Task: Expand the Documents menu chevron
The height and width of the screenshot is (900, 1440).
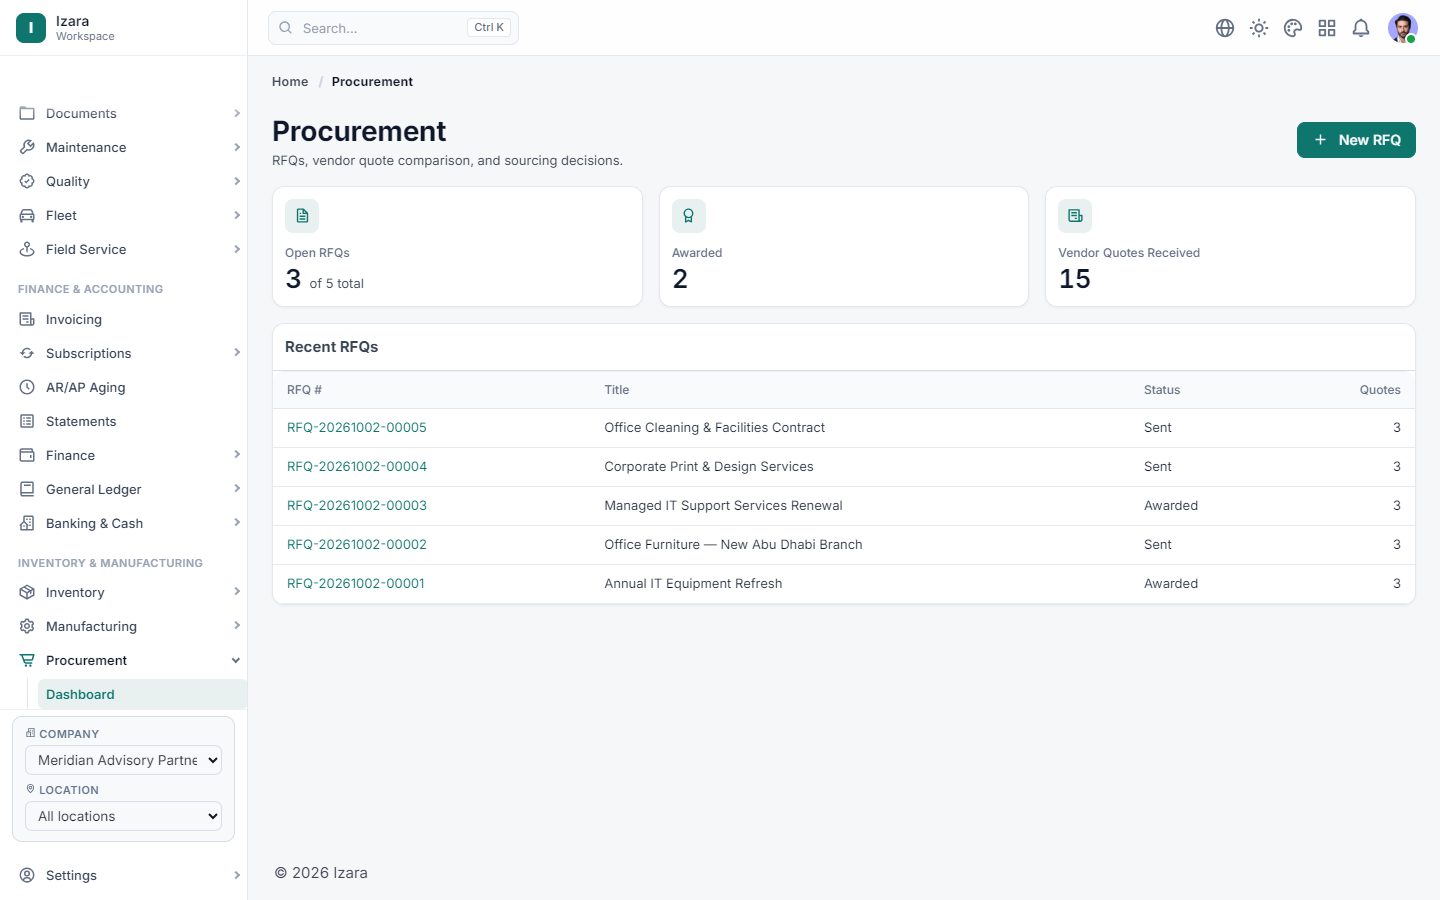Action: (237, 113)
